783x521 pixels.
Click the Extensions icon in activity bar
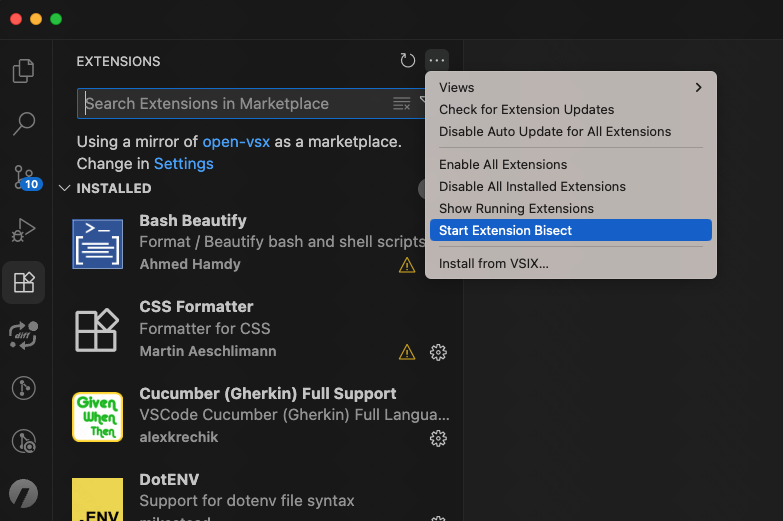pos(24,283)
